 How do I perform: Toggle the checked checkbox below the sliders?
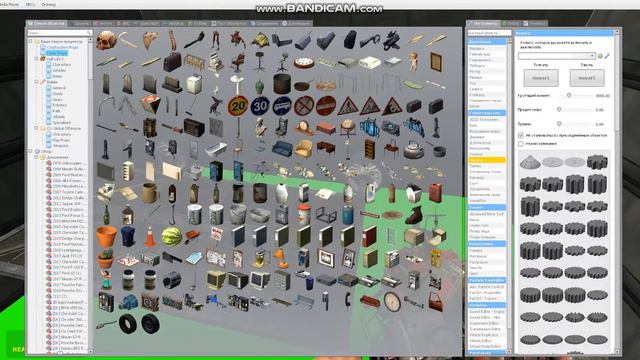click(520, 135)
